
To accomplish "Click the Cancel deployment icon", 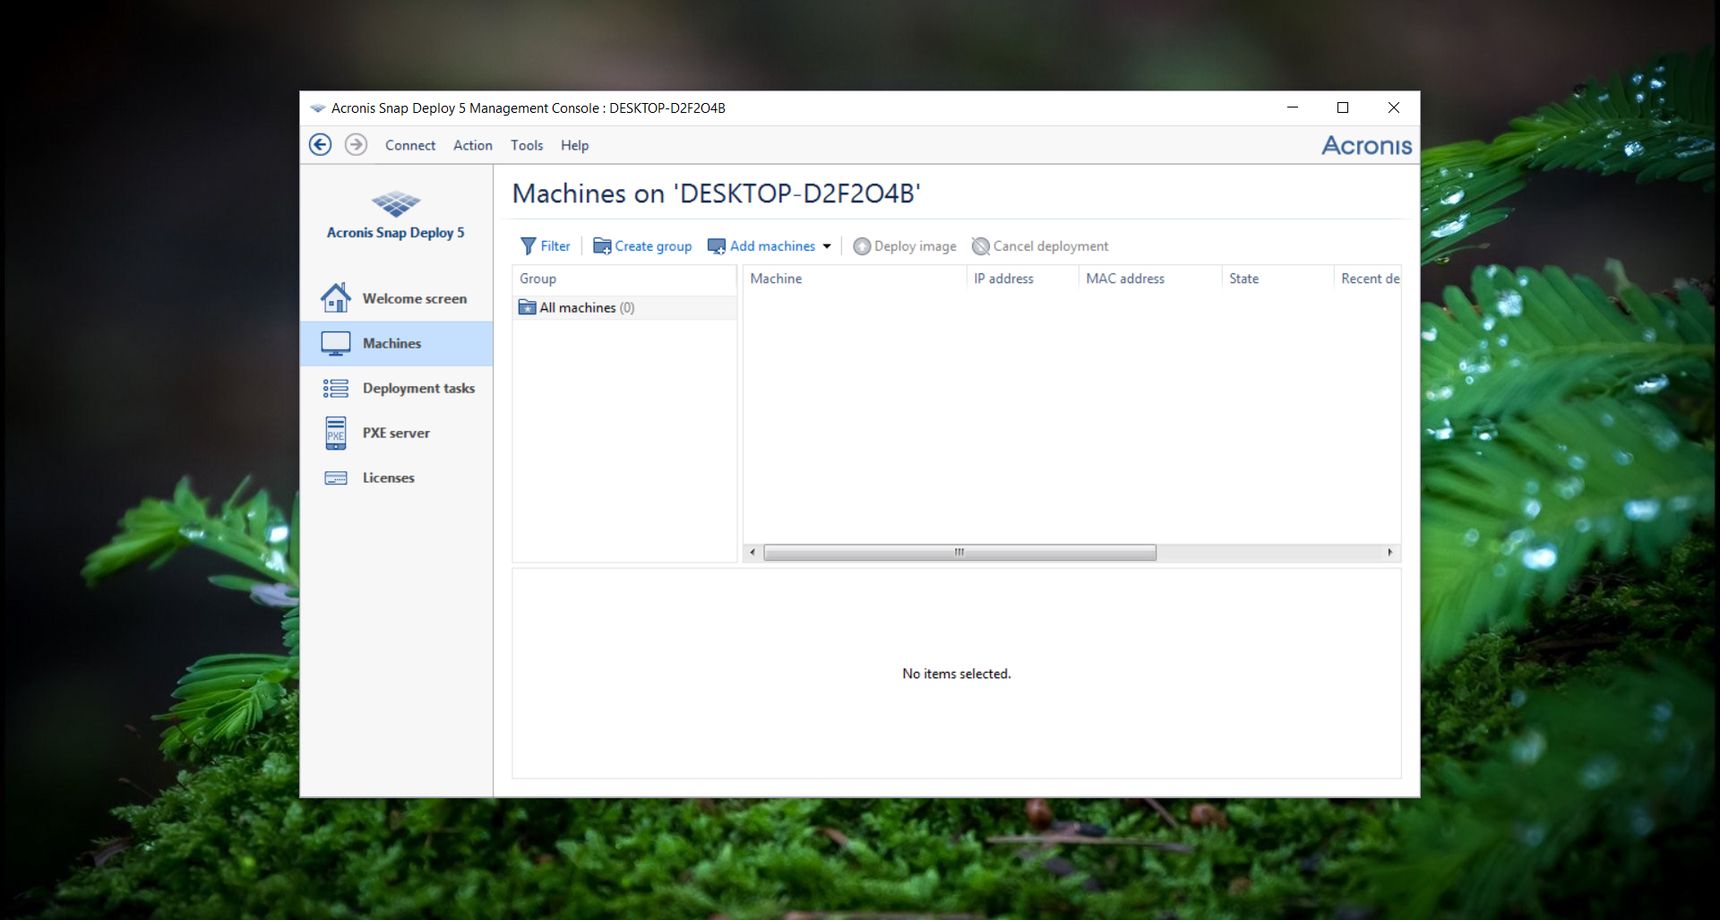I will [x=981, y=246].
